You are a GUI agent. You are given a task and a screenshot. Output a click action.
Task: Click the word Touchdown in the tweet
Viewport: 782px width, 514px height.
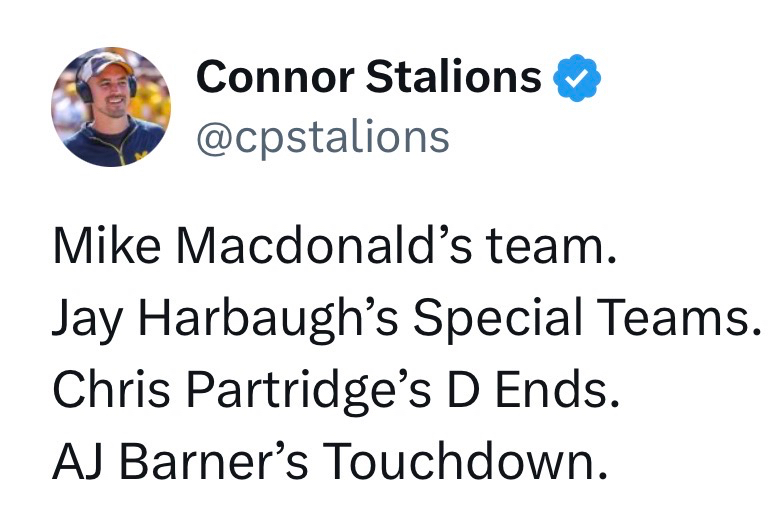tap(457, 461)
